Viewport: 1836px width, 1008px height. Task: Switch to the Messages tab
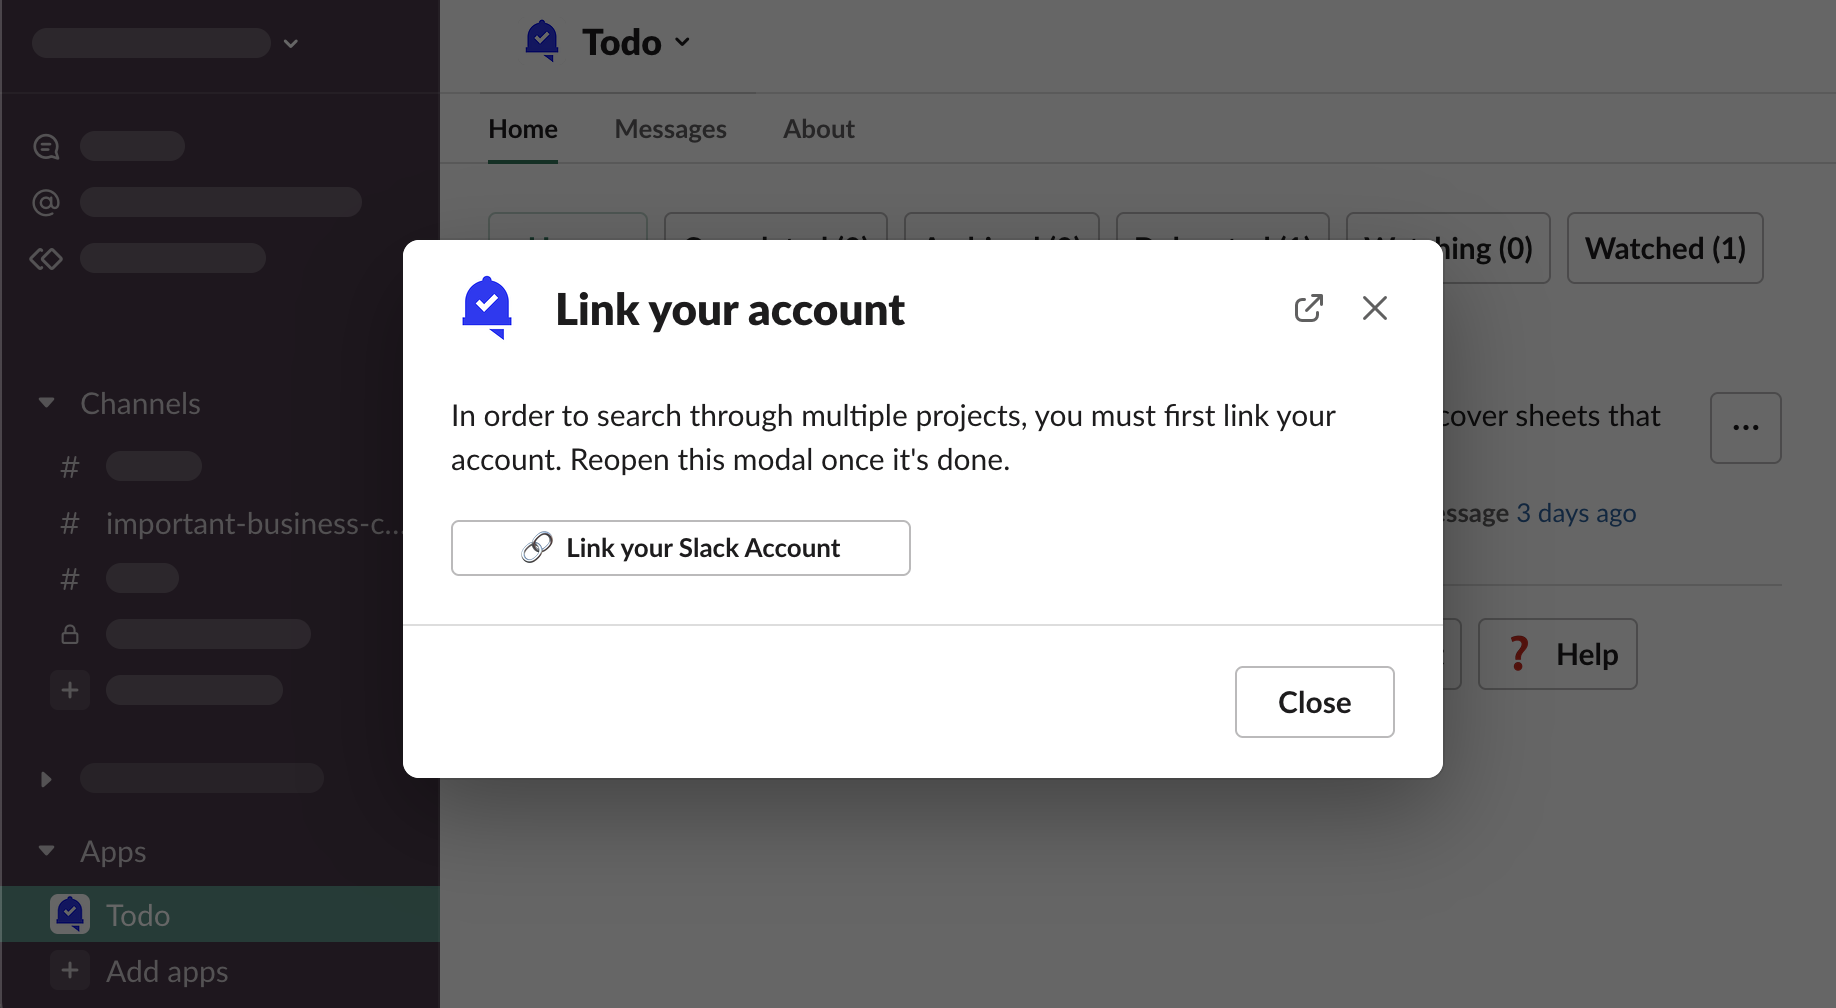tap(670, 129)
